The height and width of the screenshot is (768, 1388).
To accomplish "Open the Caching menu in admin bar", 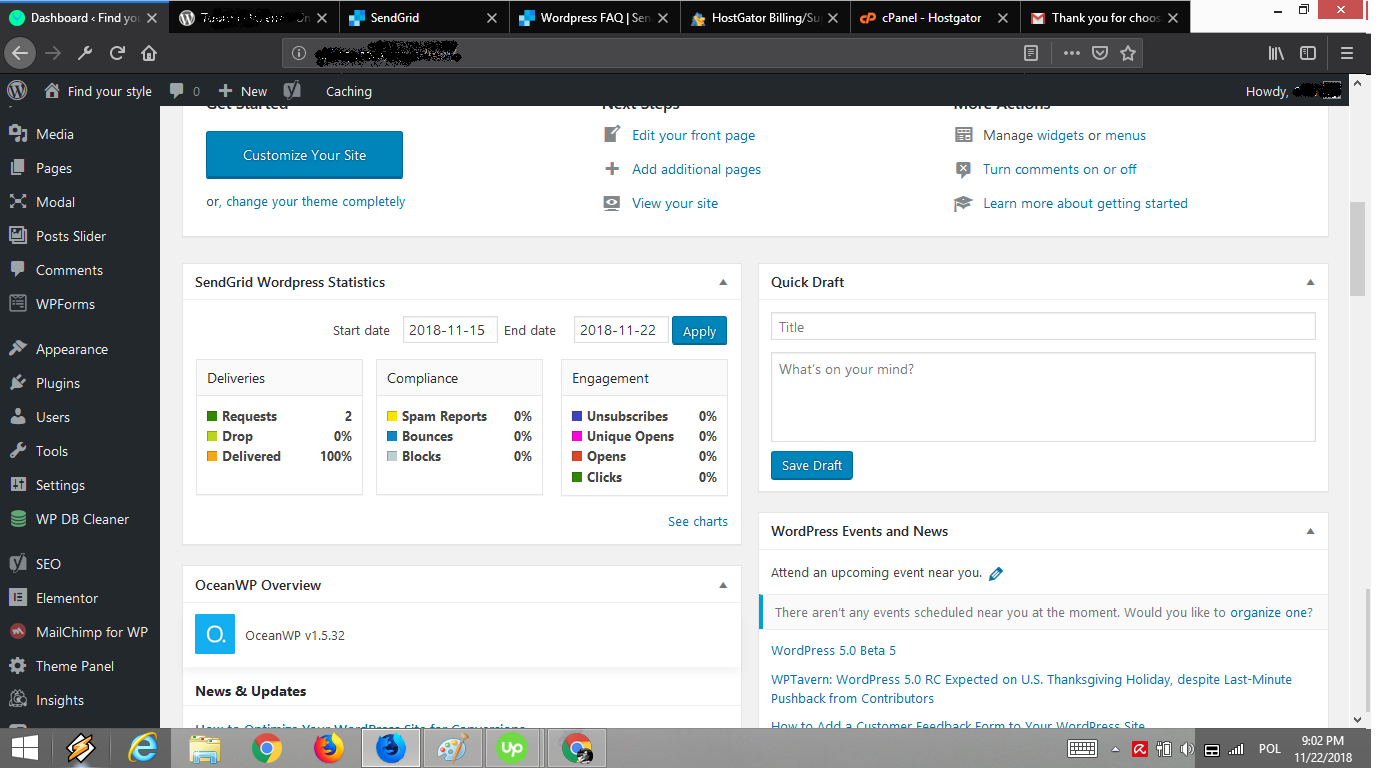I will [349, 91].
